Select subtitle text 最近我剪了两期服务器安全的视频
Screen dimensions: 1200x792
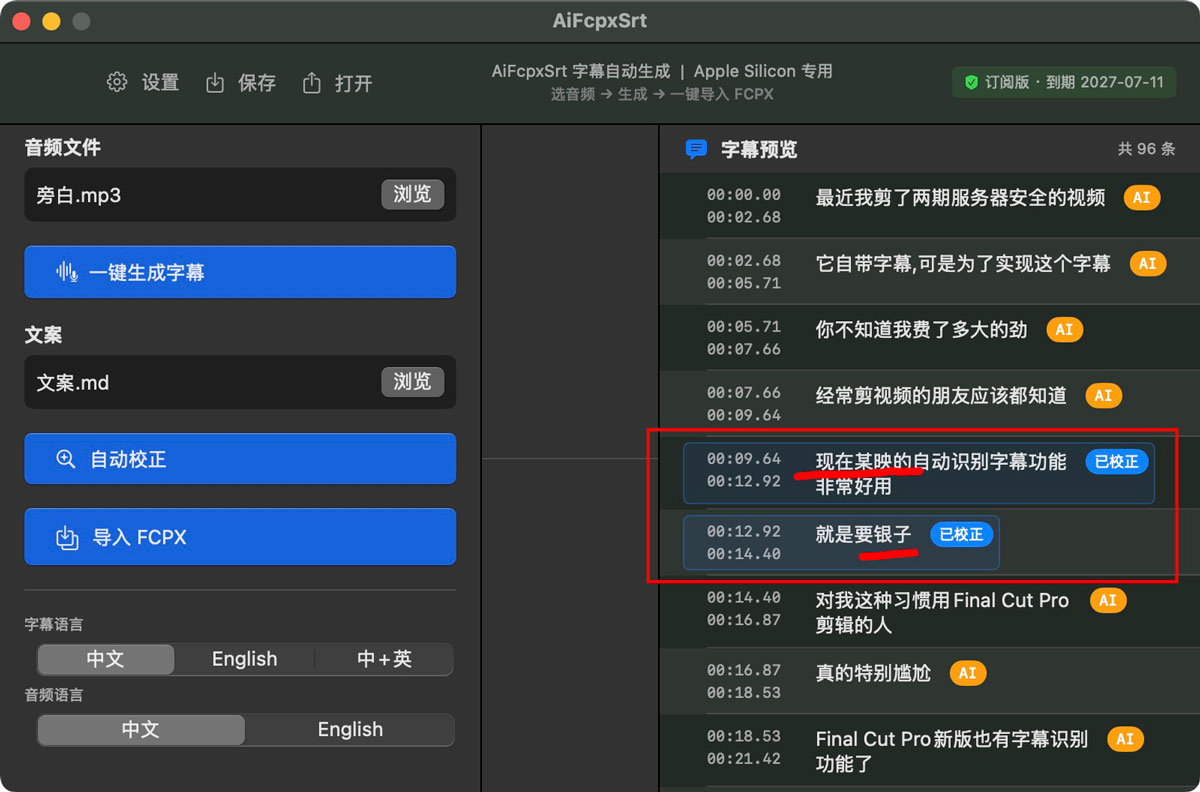(x=960, y=197)
